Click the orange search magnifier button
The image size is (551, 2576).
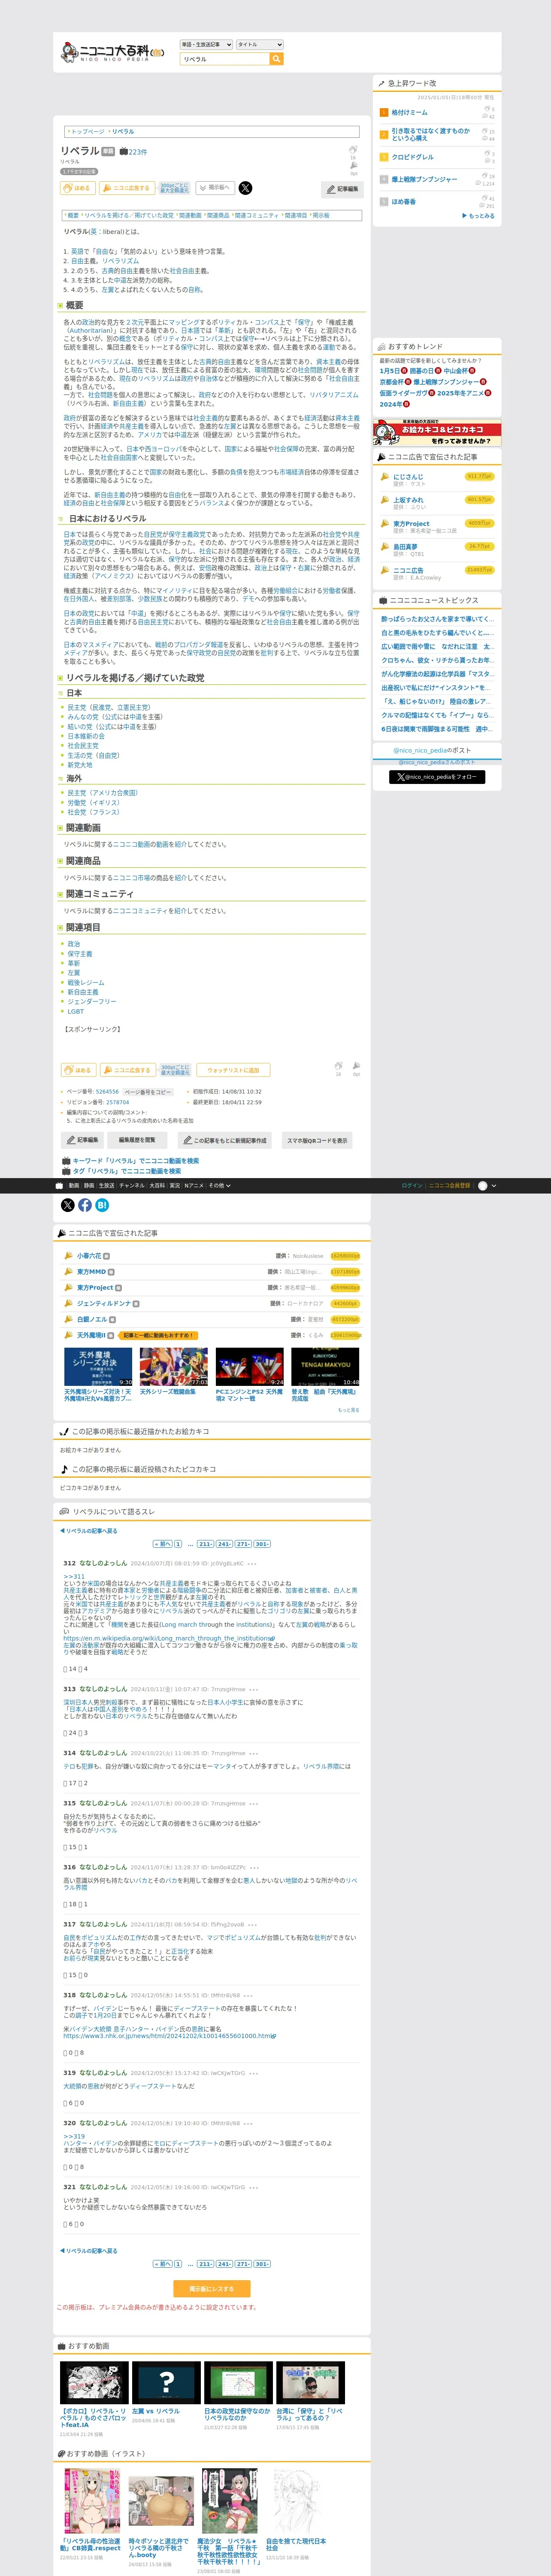pyautogui.click(x=277, y=59)
